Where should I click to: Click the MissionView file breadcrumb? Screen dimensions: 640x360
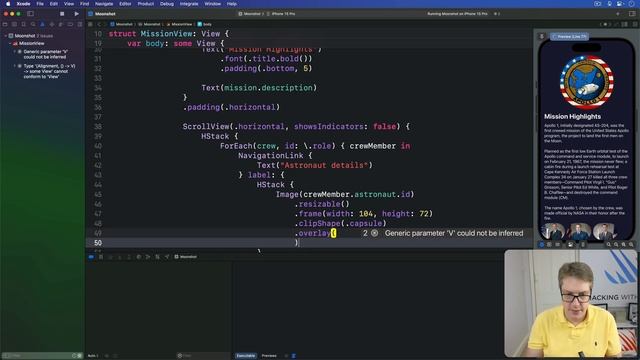click(179, 24)
